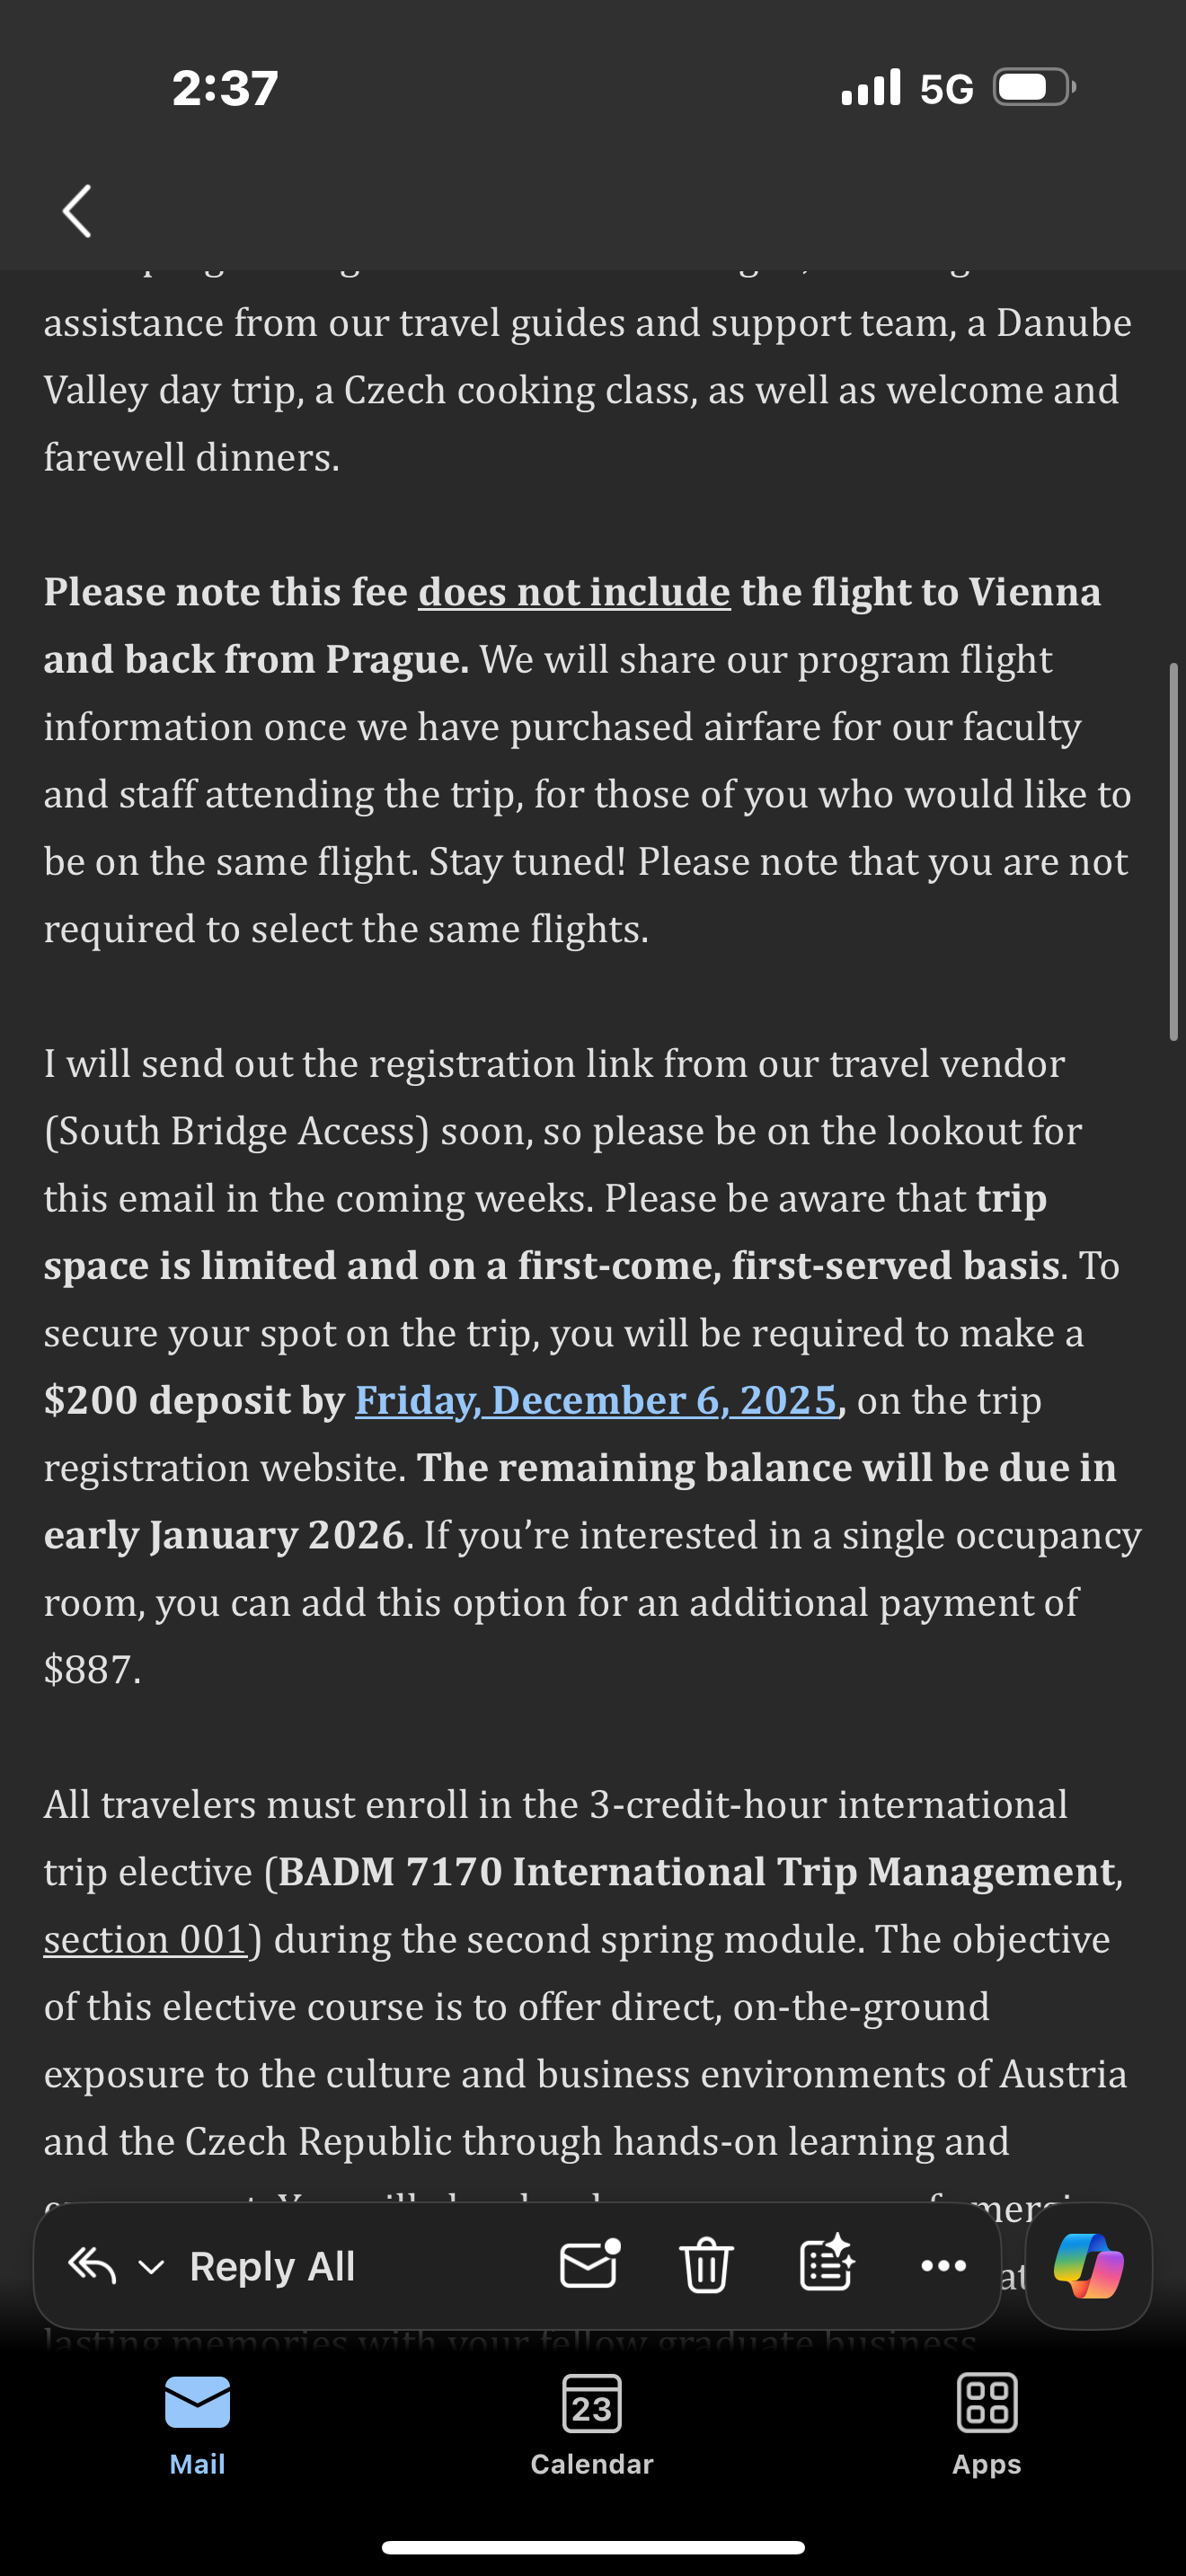Viewport: 1186px width, 2576px height.
Task: Tap the summarize notes sparkle icon
Action: [x=826, y=2265]
